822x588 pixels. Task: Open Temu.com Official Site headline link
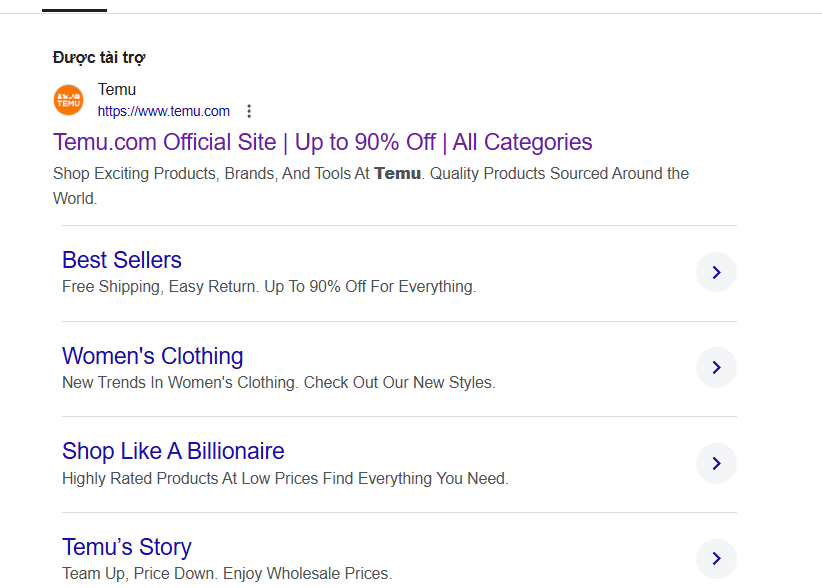pyautogui.click(x=322, y=142)
